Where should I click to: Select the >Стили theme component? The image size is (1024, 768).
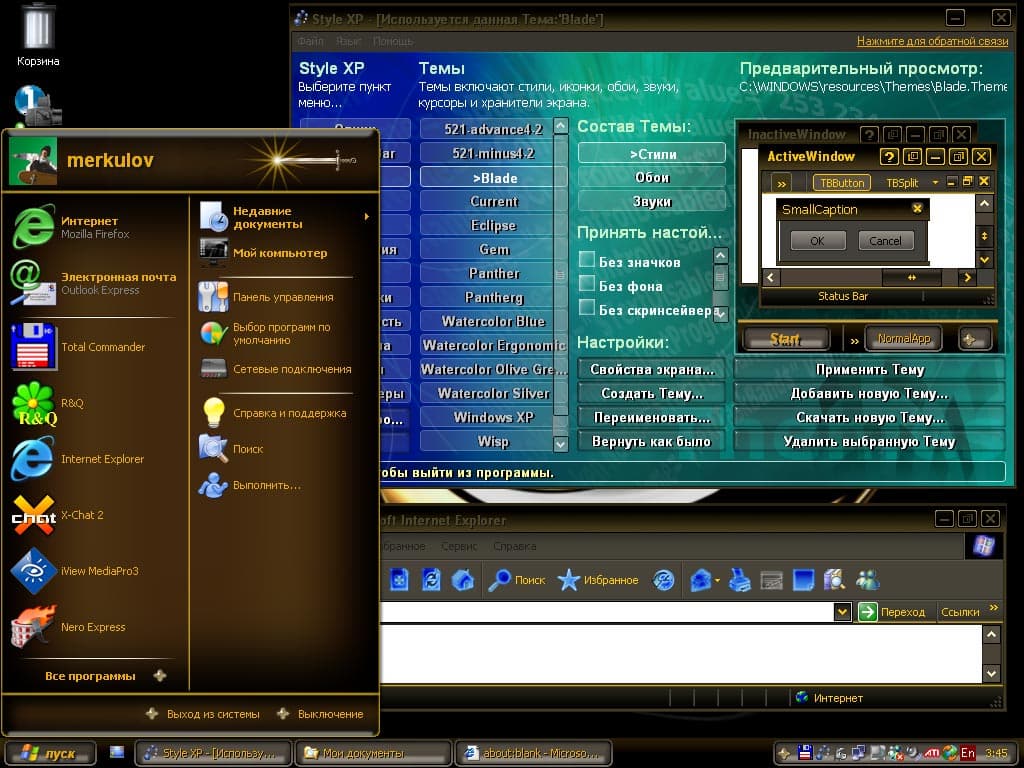click(652, 153)
